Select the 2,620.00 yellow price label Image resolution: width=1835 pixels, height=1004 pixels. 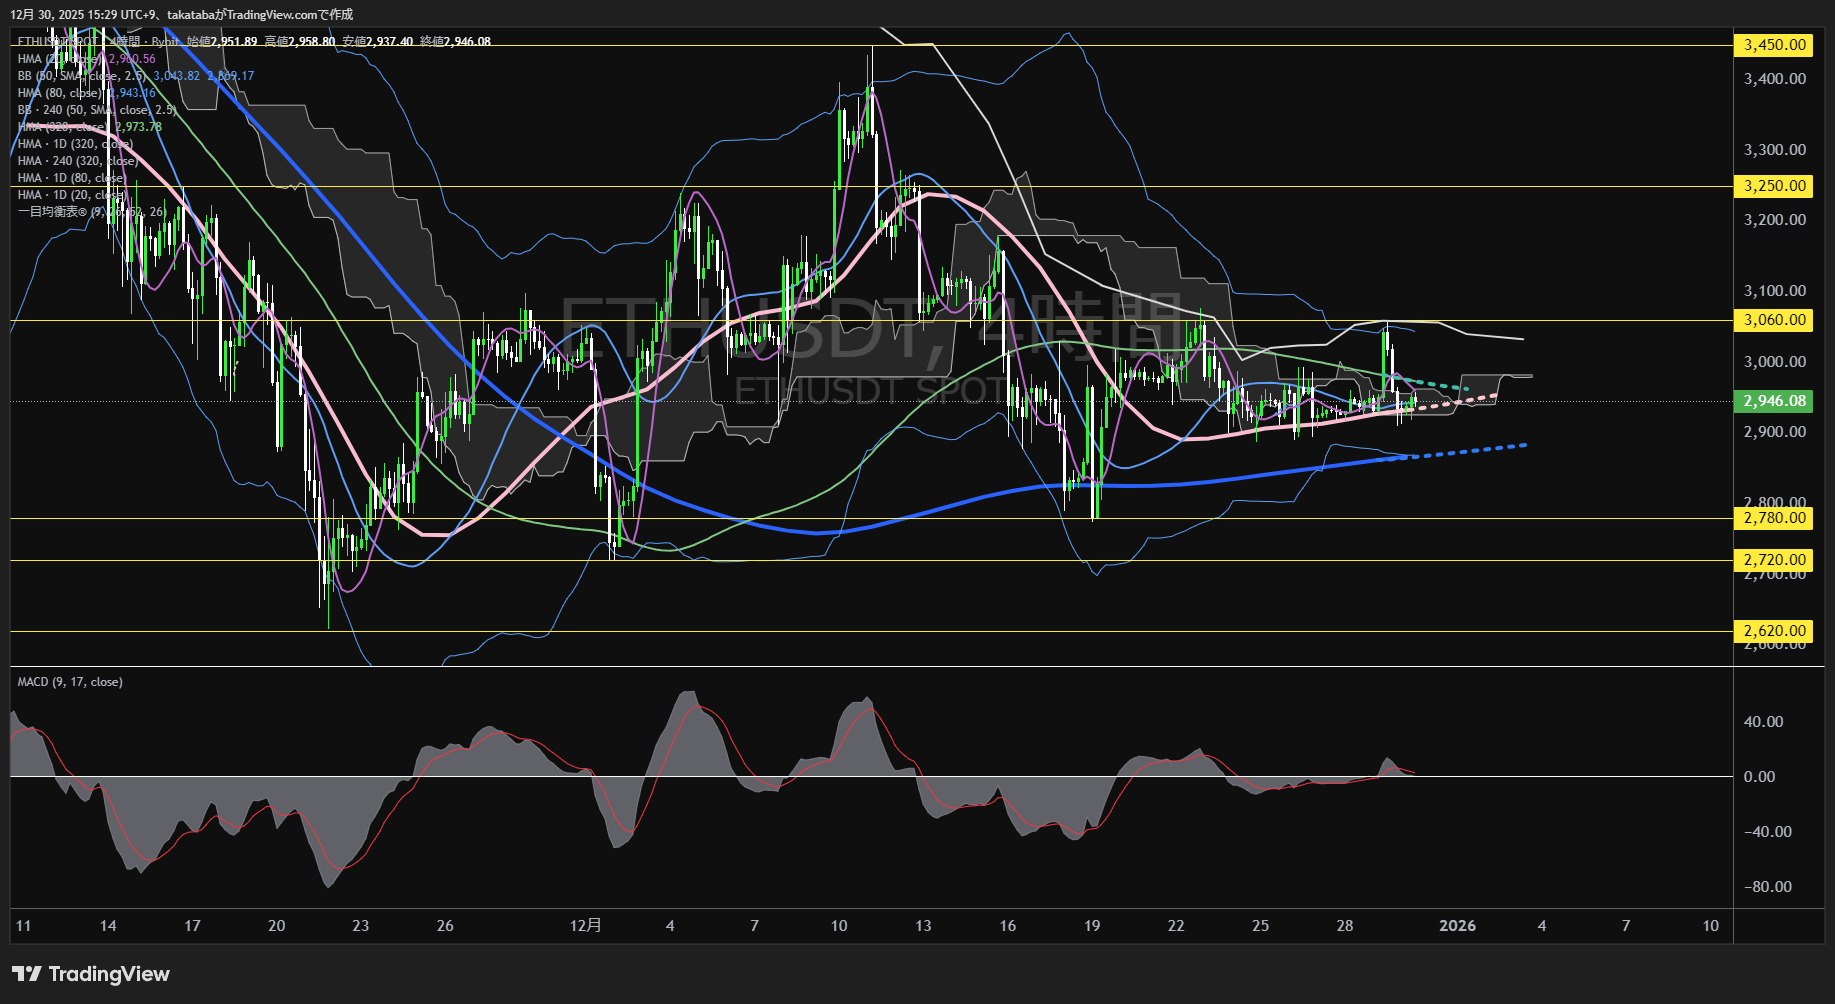[1775, 631]
